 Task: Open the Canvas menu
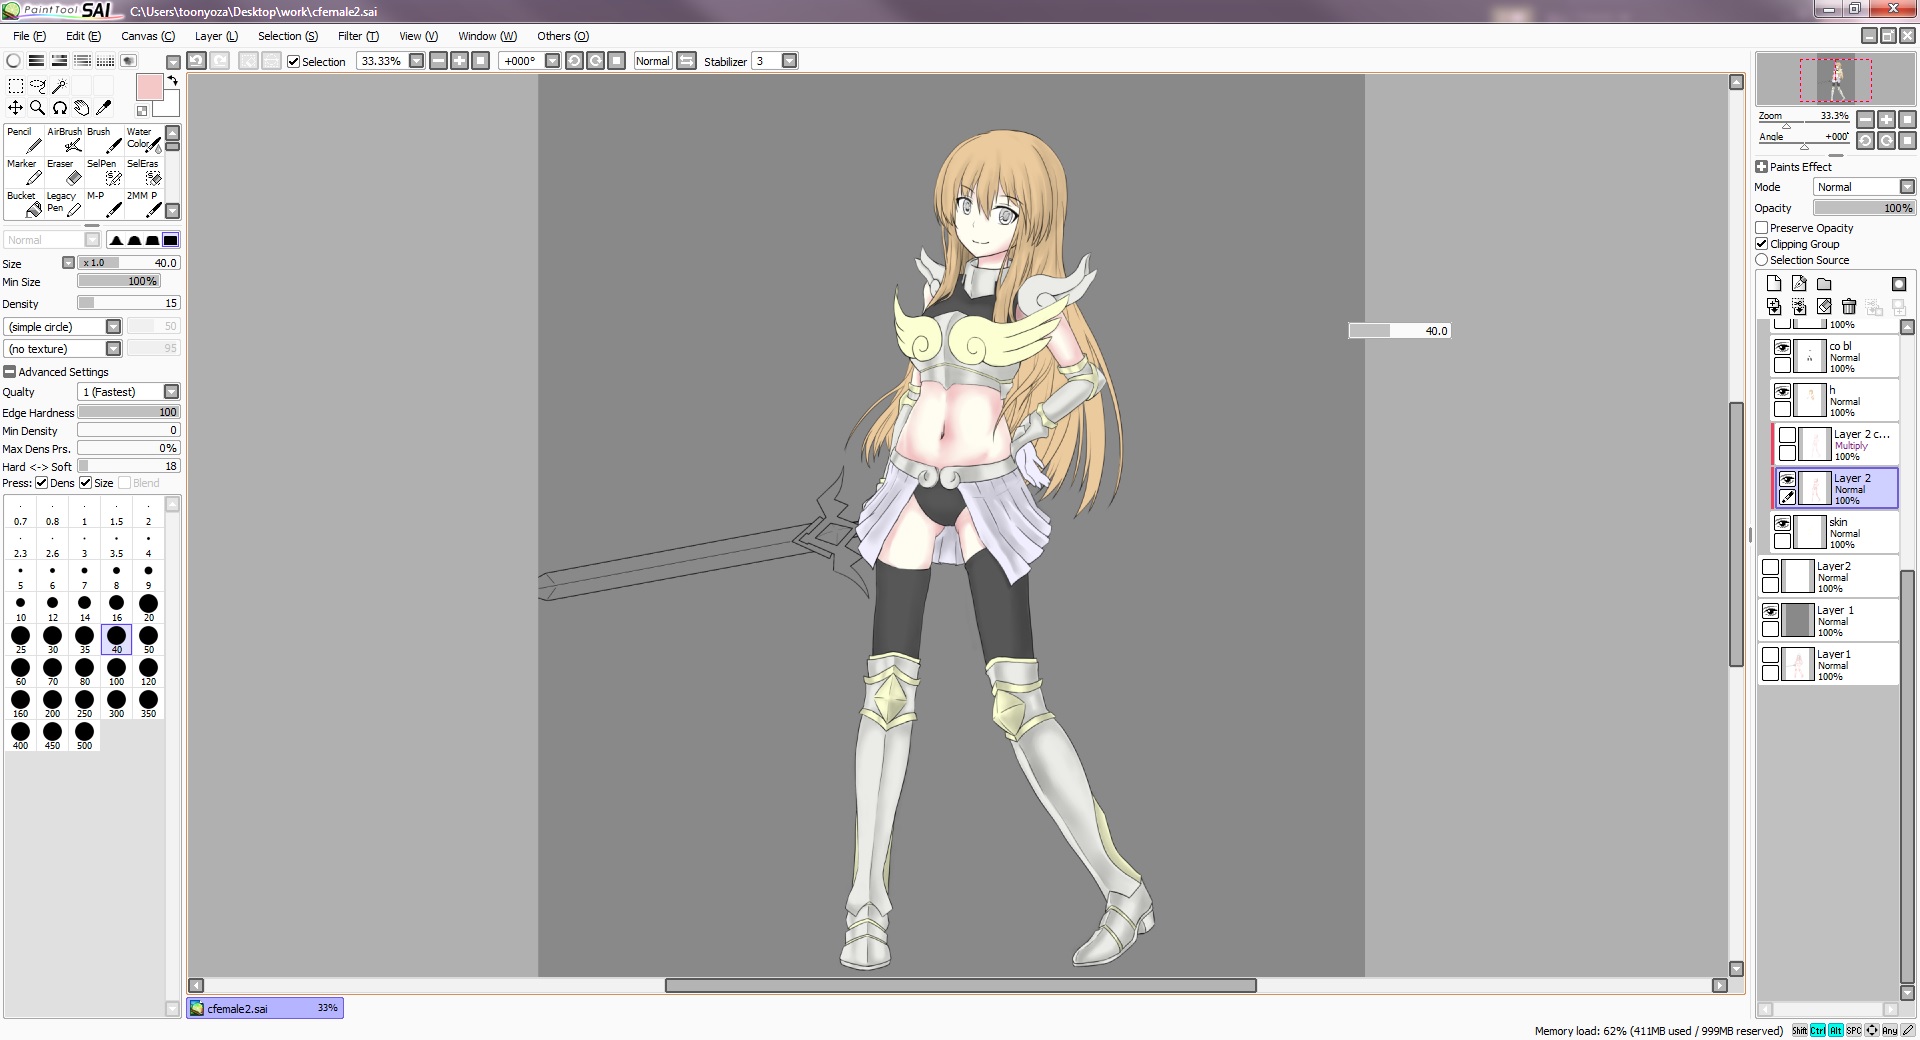[148, 36]
